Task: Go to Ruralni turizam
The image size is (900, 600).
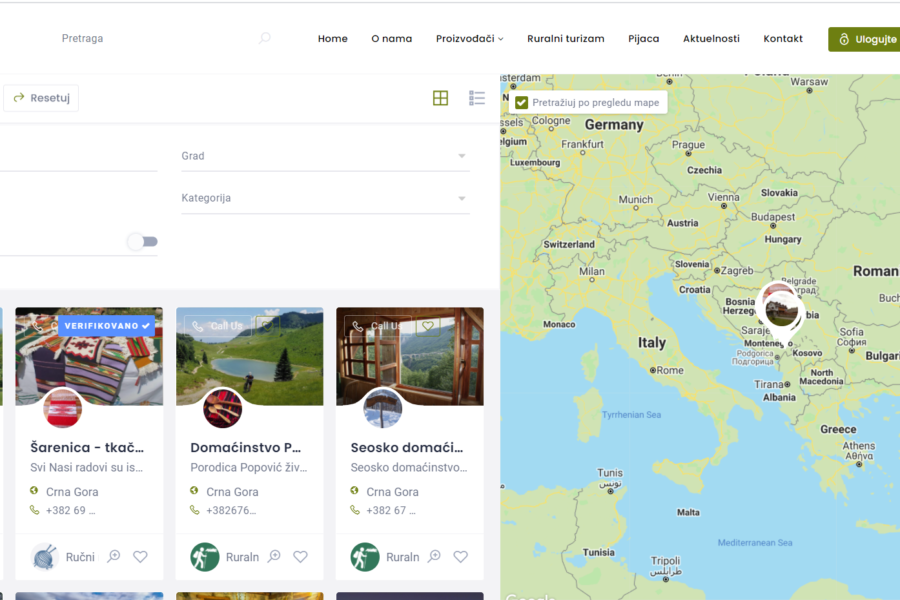Action: point(565,38)
